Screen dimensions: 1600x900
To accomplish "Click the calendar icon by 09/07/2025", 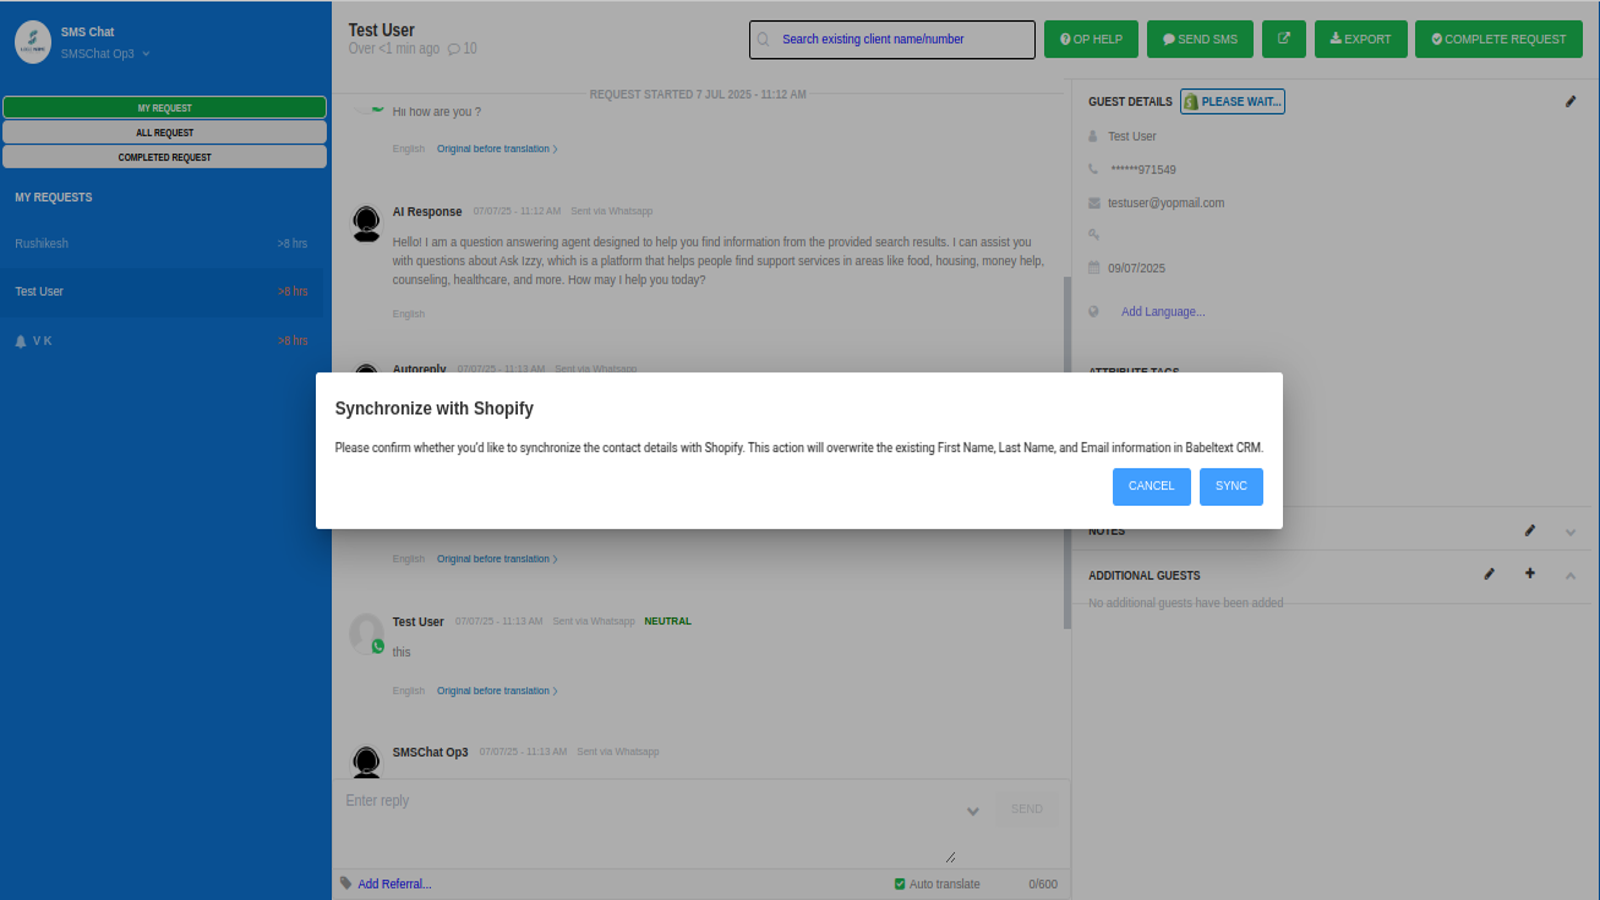I will coord(1094,268).
